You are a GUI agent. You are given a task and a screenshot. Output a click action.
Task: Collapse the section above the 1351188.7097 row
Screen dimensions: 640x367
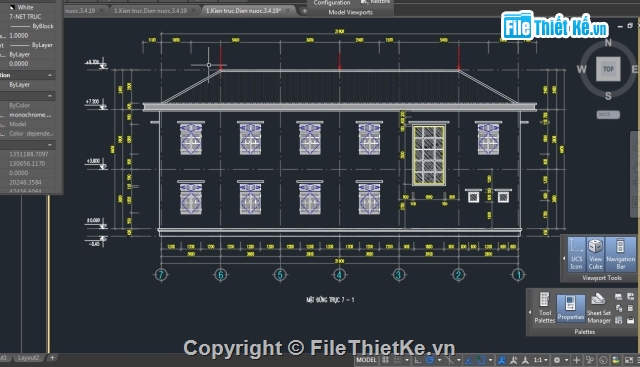[50, 145]
